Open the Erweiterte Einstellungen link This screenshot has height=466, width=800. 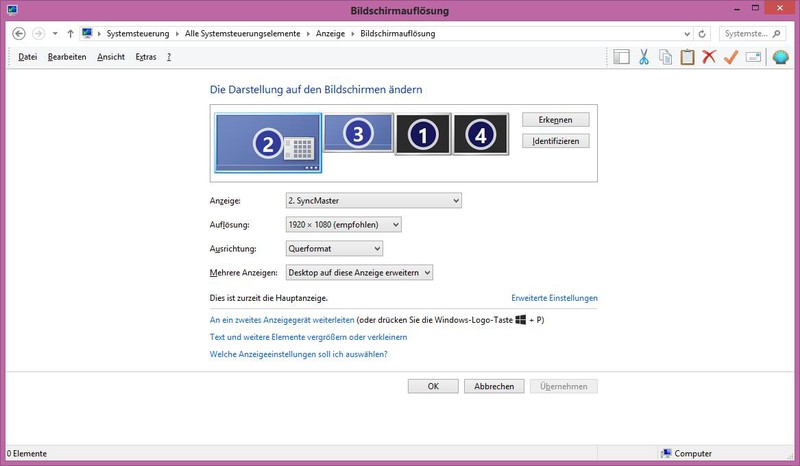pyautogui.click(x=554, y=298)
